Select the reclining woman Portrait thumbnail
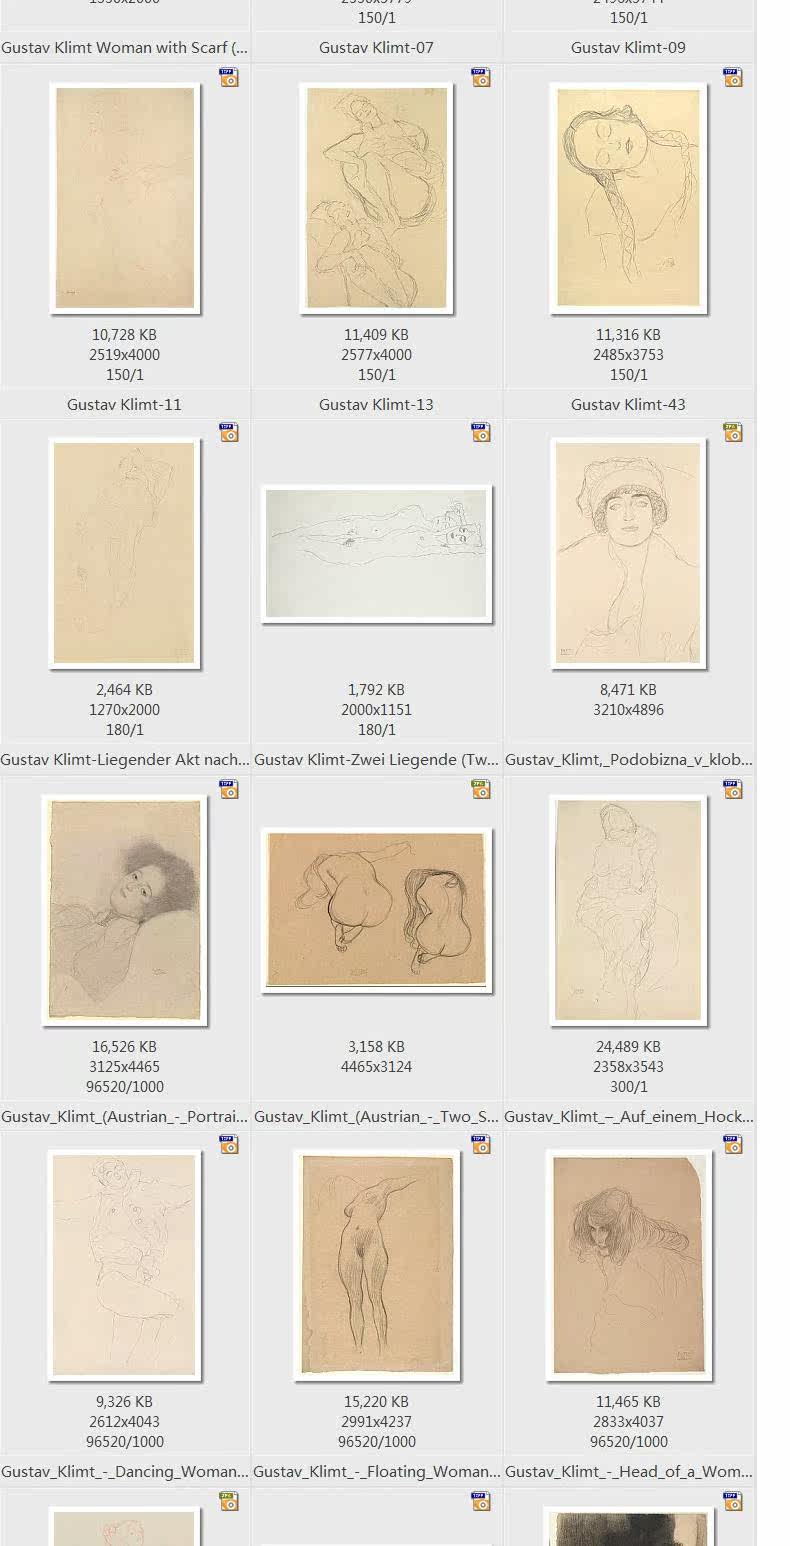Viewport: 790px width, 1546px height. (125, 910)
